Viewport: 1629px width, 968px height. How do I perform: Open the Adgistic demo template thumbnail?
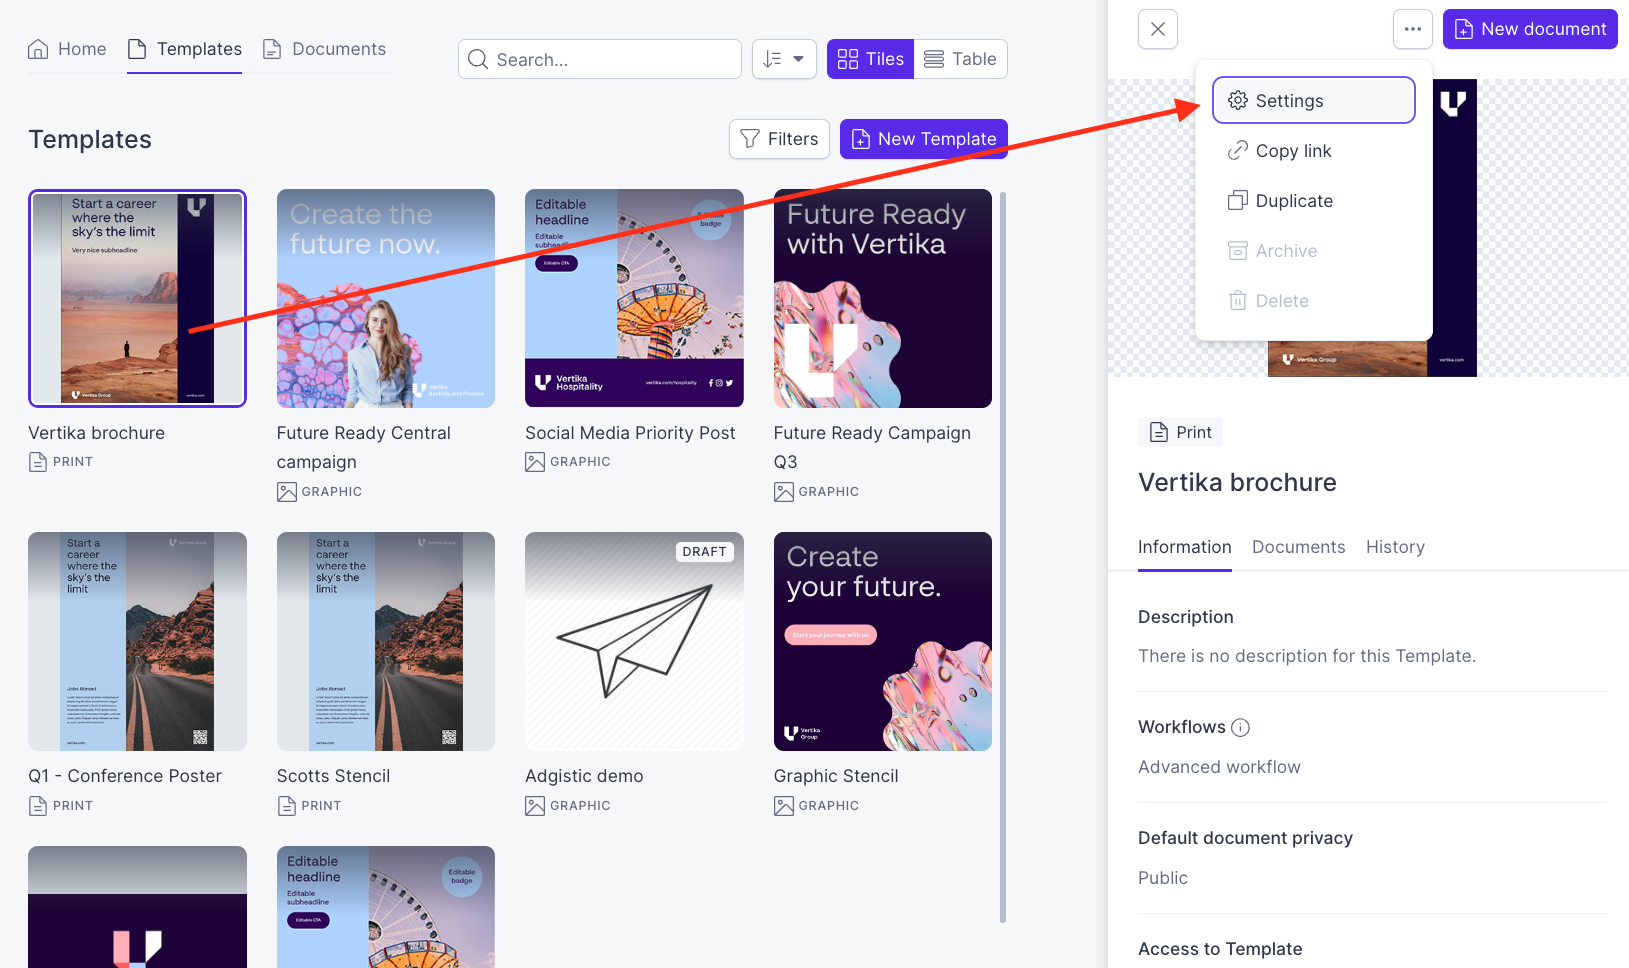click(x=634, y=641)
